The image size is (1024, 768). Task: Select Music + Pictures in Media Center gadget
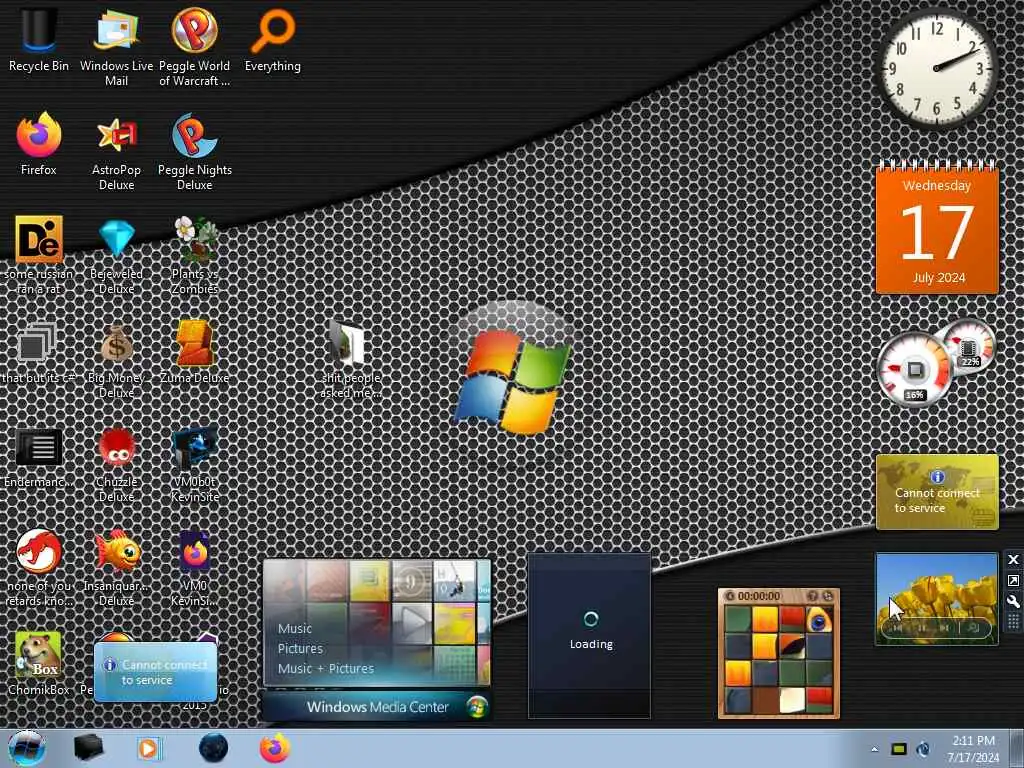tap(326, 668)
